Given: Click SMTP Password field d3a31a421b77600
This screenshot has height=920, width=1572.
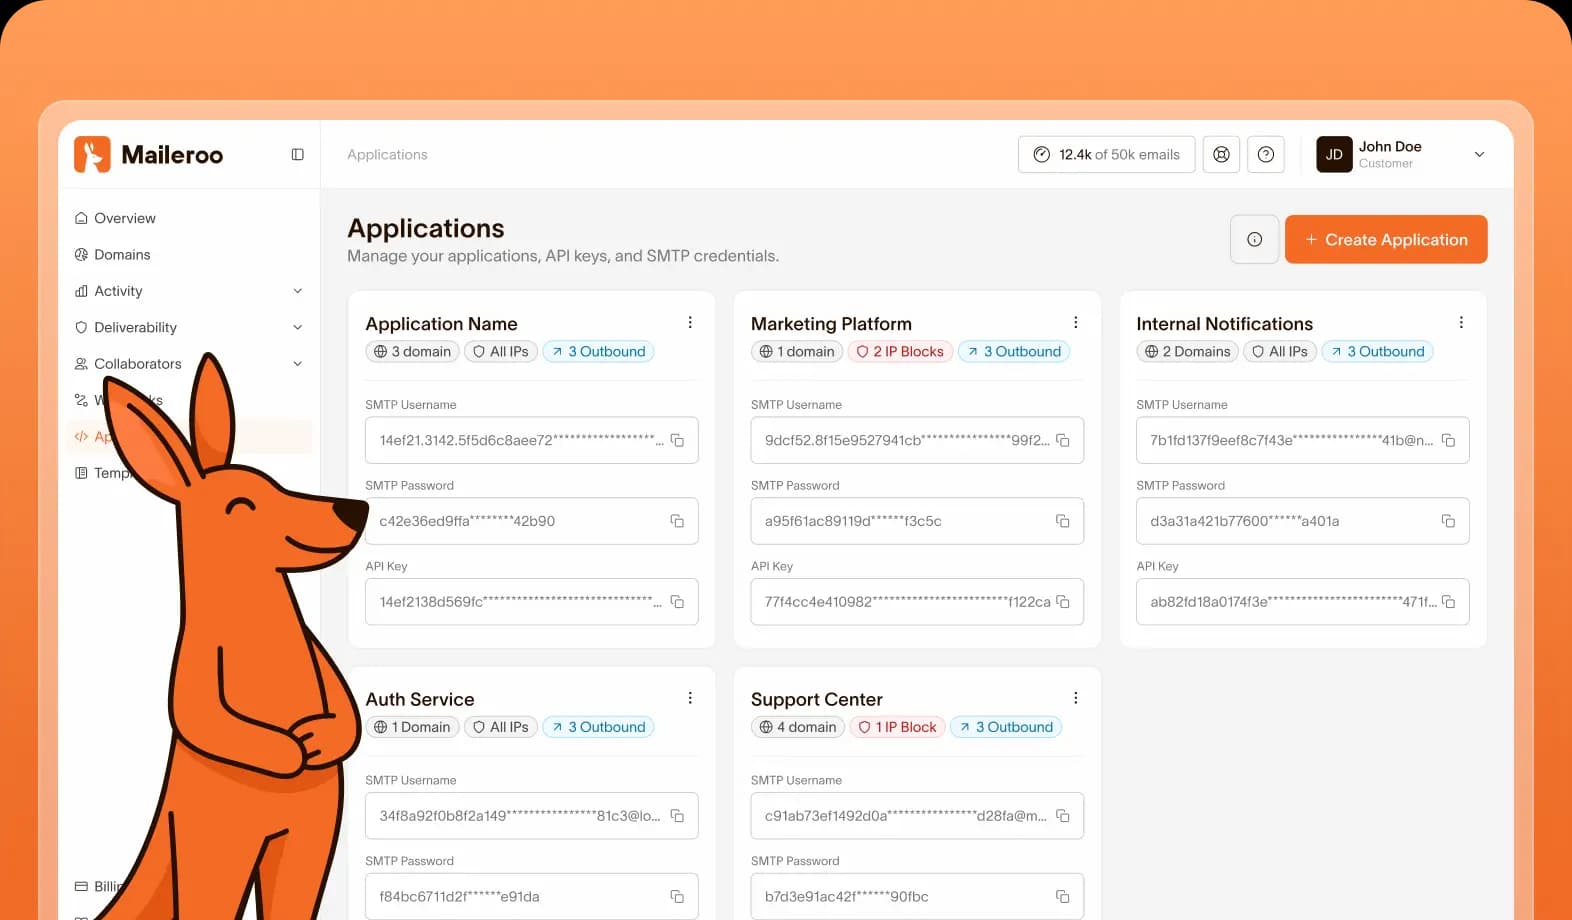Looking at the screenshot, I should (x=1303, y=521).
